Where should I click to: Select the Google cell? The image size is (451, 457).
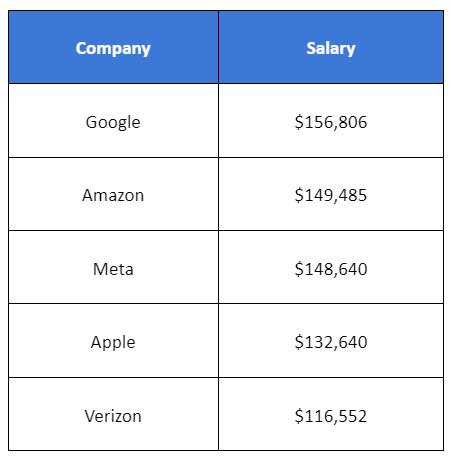[x=113, y=121]
